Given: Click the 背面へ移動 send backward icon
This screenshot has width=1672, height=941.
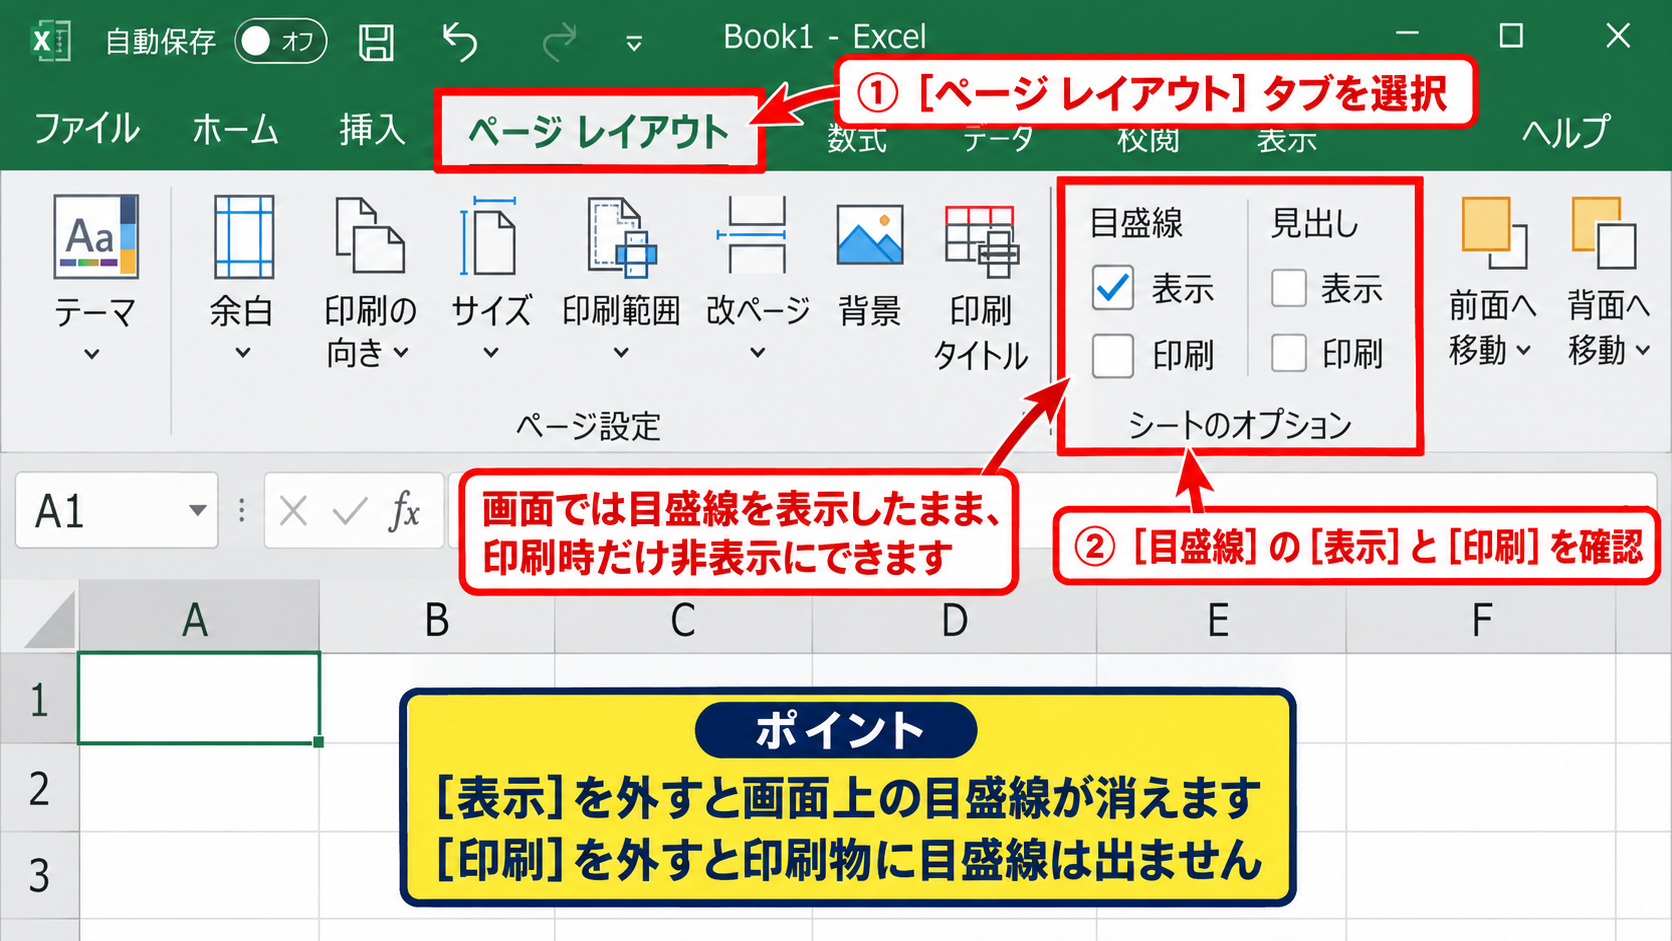Looking at the screenshot, I should (x=1604, y=232).
